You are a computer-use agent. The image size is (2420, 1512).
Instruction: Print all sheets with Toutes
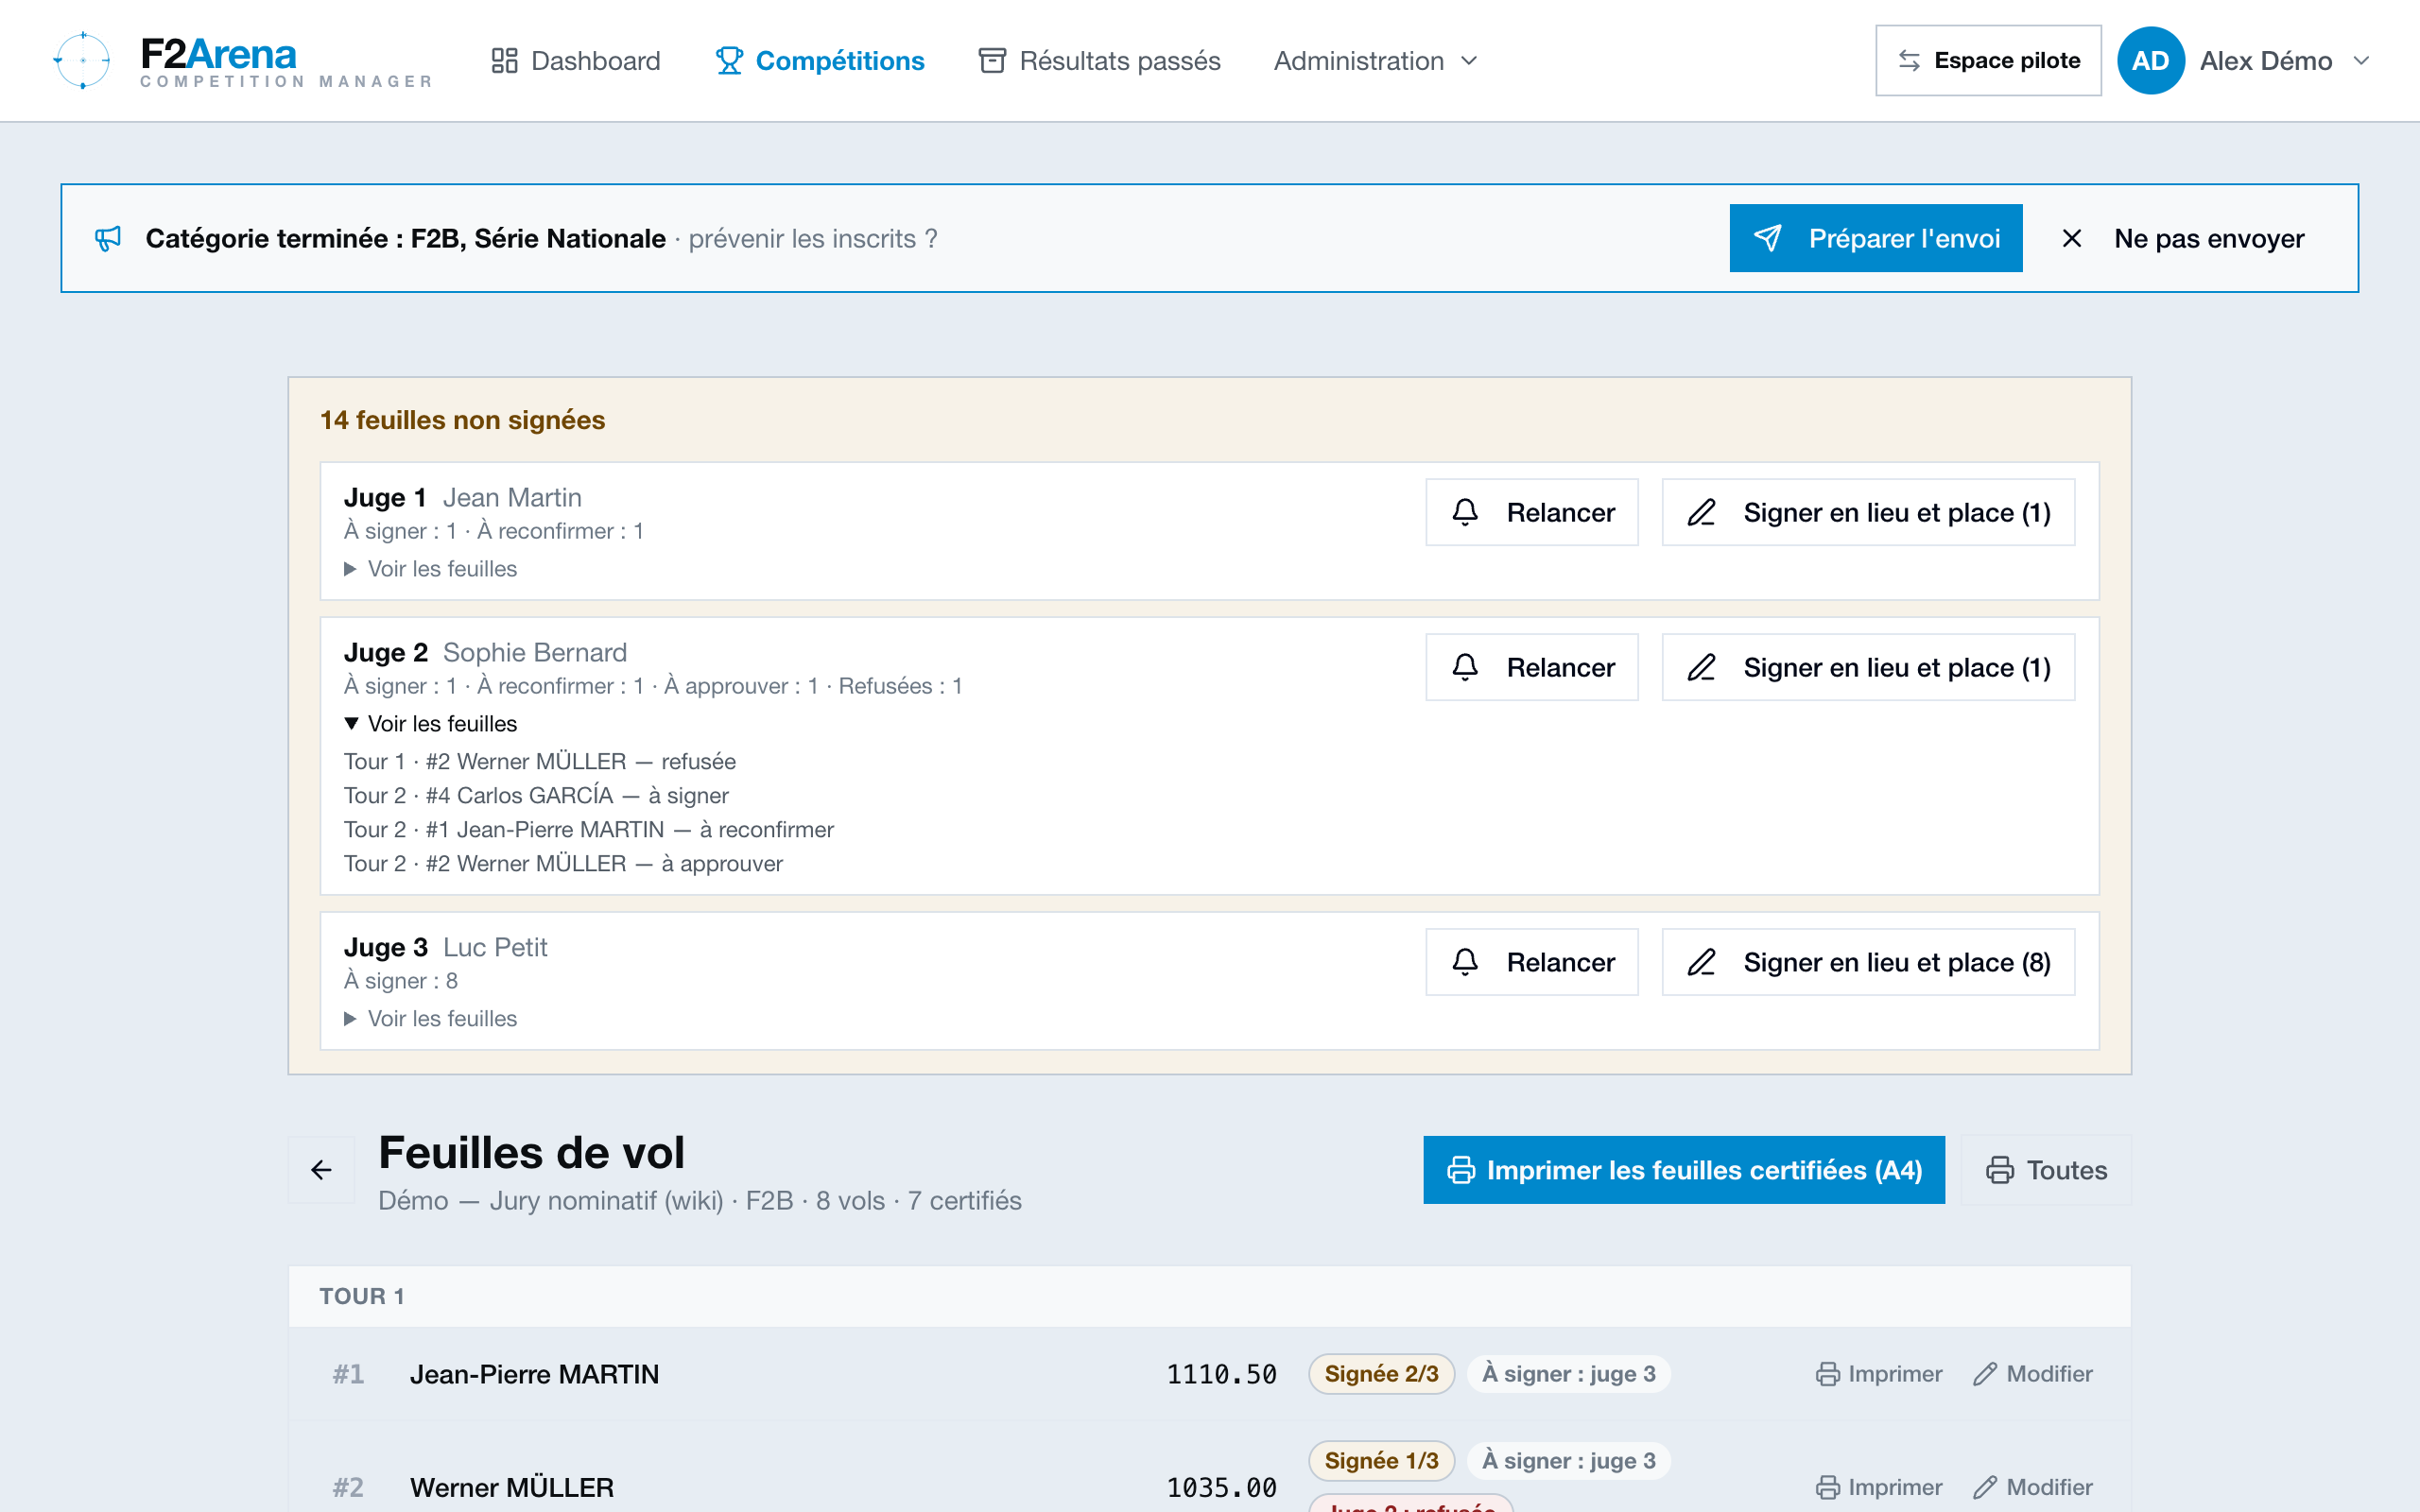2046,1169
